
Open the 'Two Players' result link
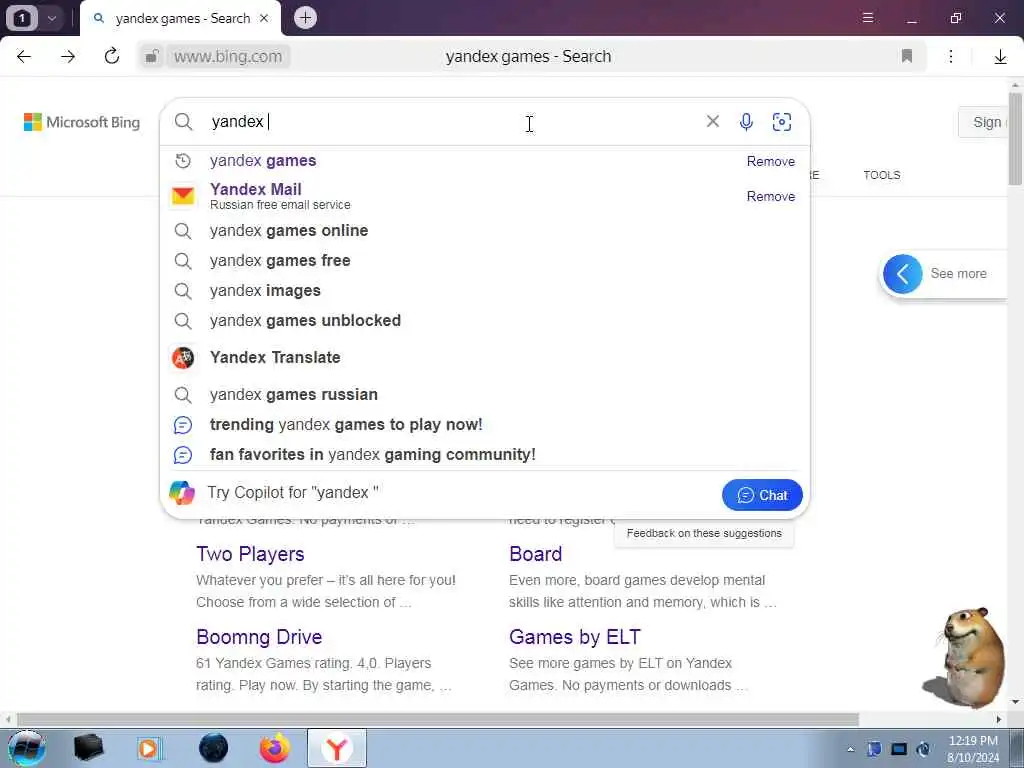[250, 554]
